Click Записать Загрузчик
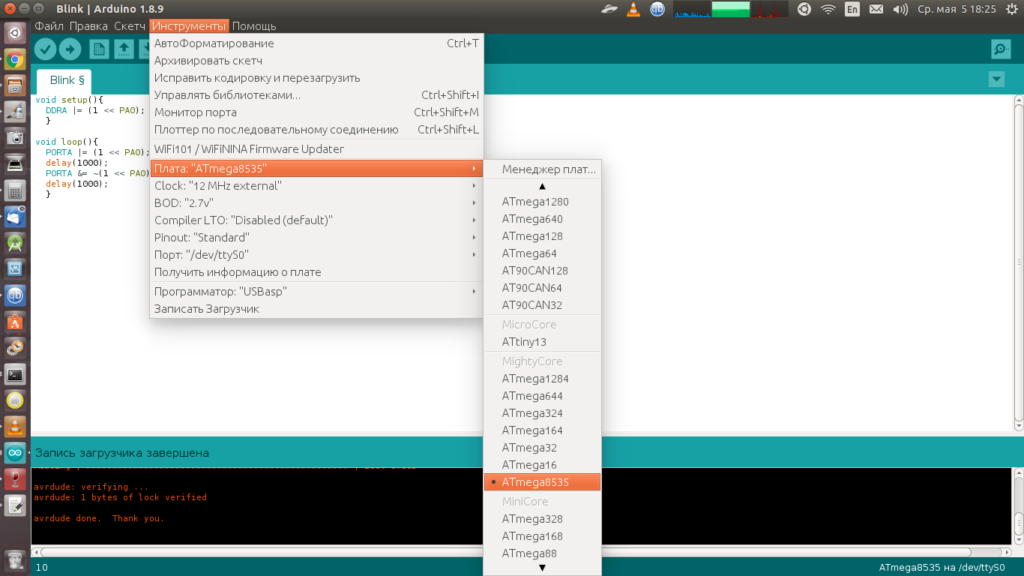Image resolution: width=1024 pixels, height=576 pixels. click(206, 309)
